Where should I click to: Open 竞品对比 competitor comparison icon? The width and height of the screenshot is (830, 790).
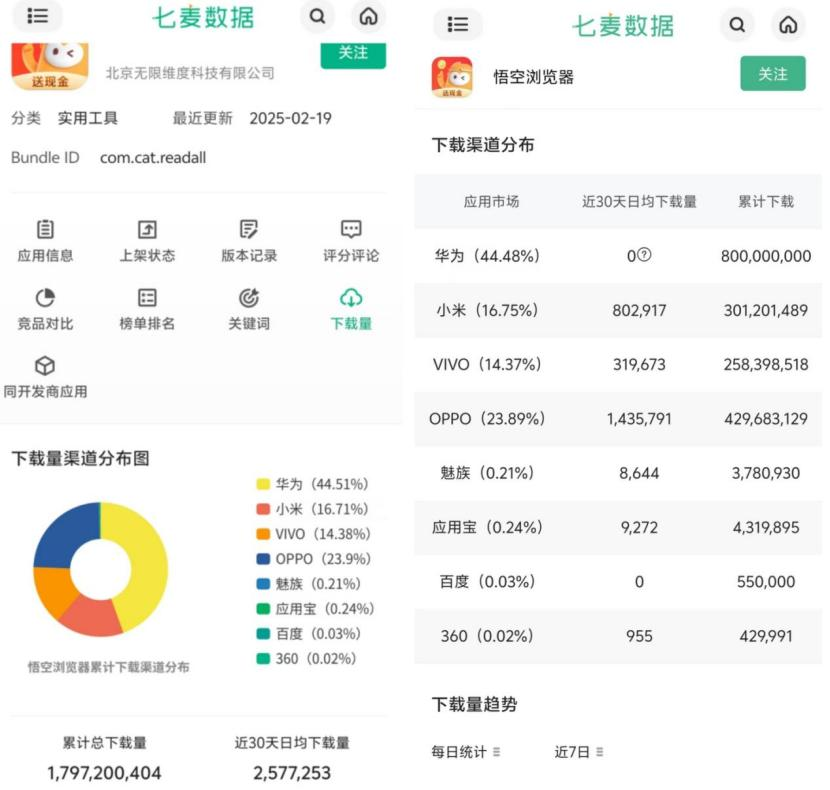[x=45, y=299]
